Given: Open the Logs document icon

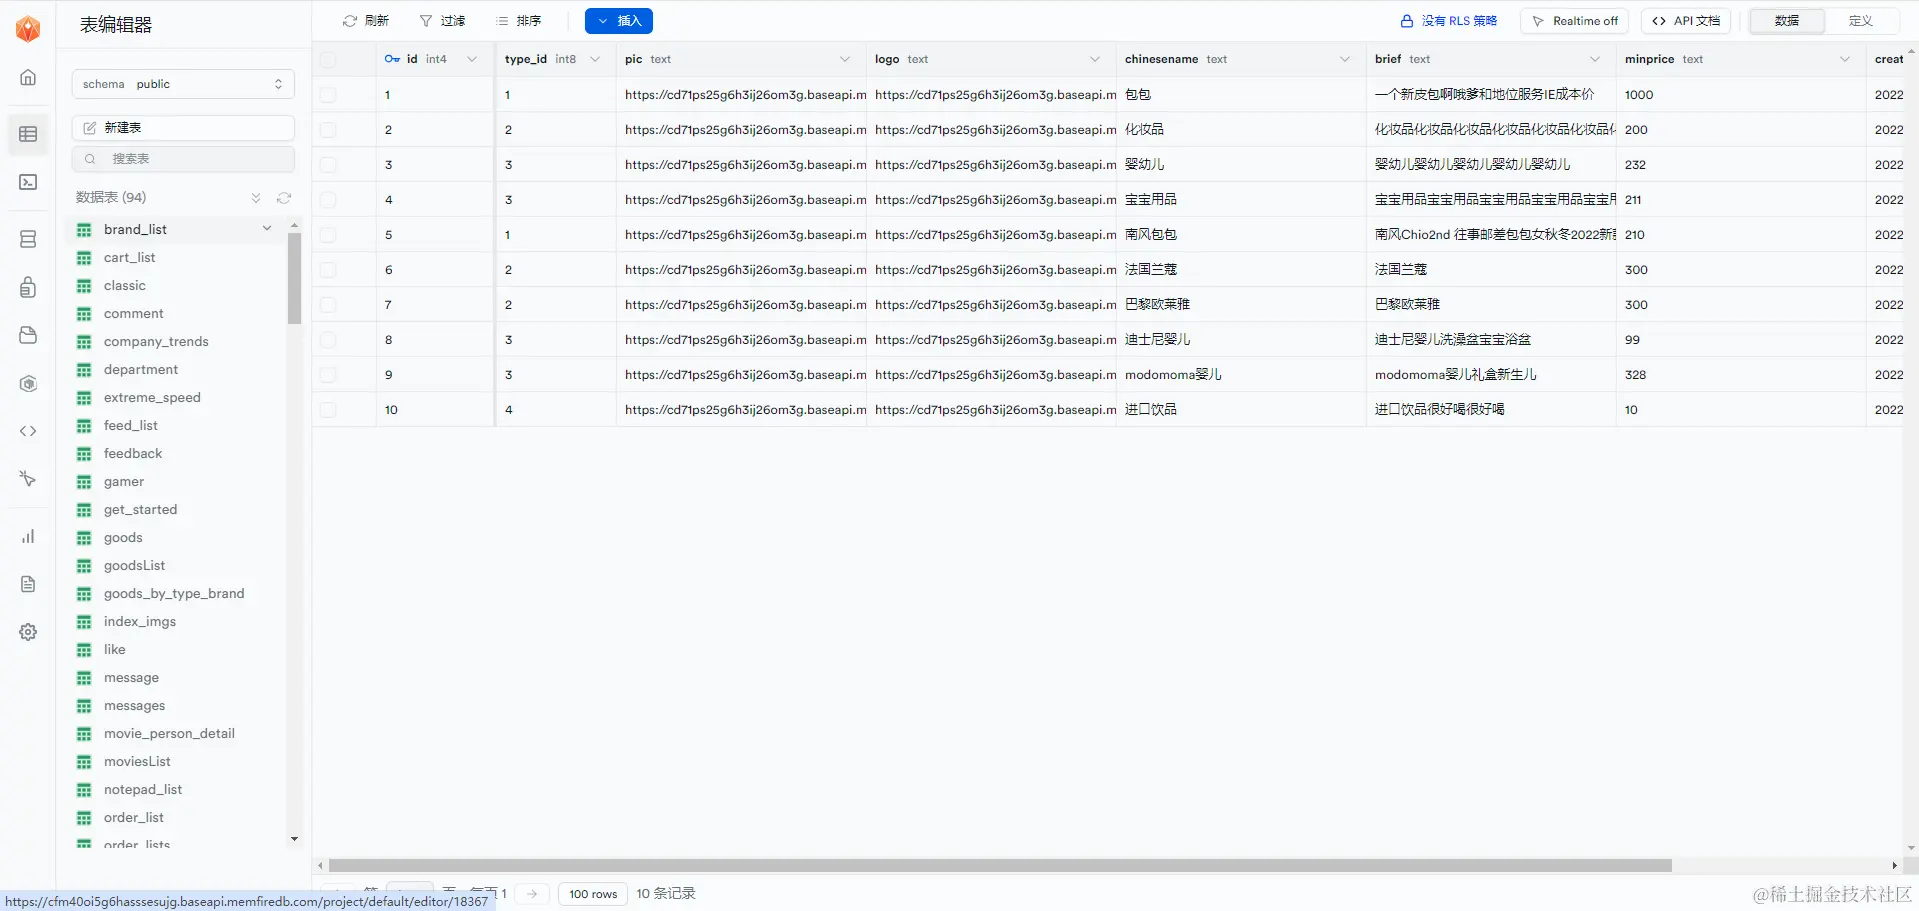Looking at the screenshot, I should click(28, 584).
